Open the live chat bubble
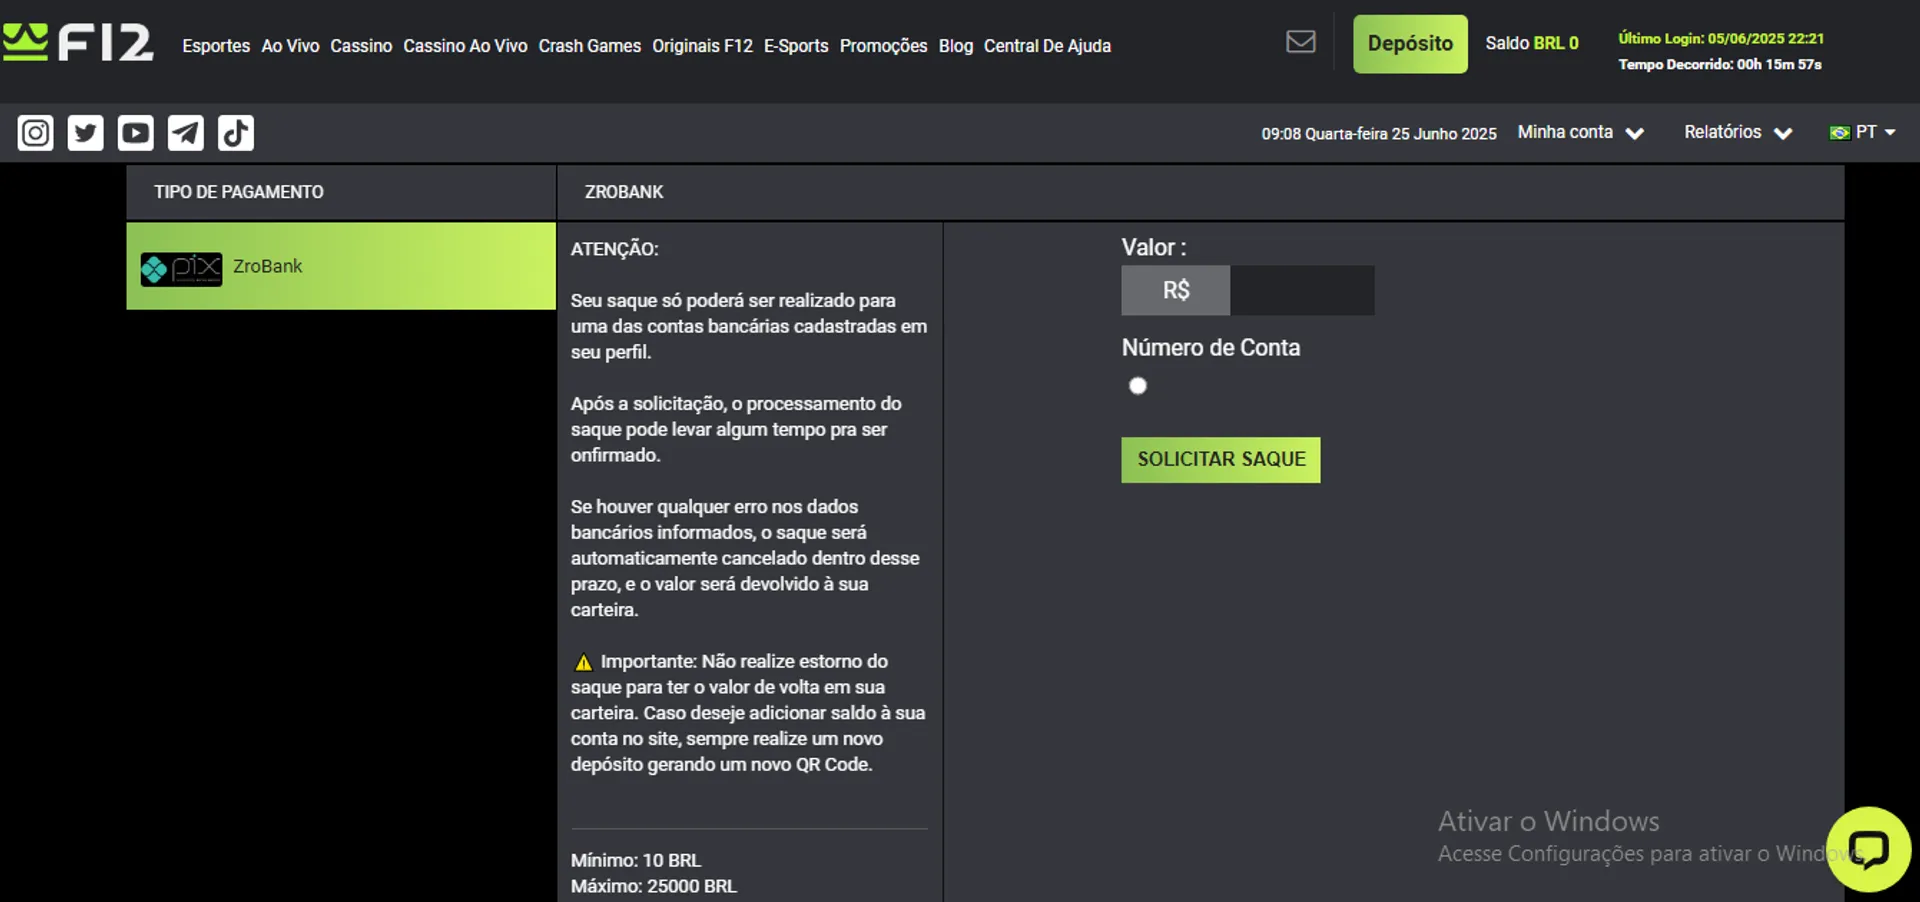Viewport: 1920px width, 902px height. pos(1868,850)
